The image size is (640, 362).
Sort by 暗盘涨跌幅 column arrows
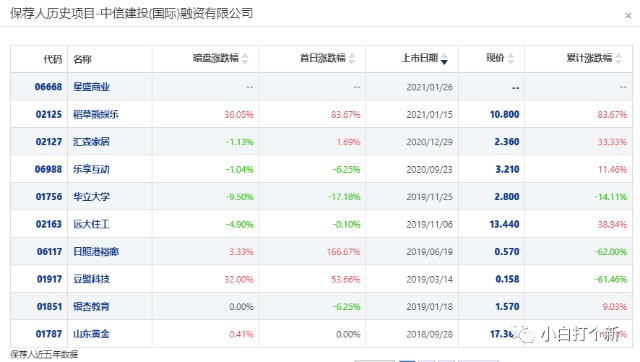pyautogui.click(x=245, y=59)
